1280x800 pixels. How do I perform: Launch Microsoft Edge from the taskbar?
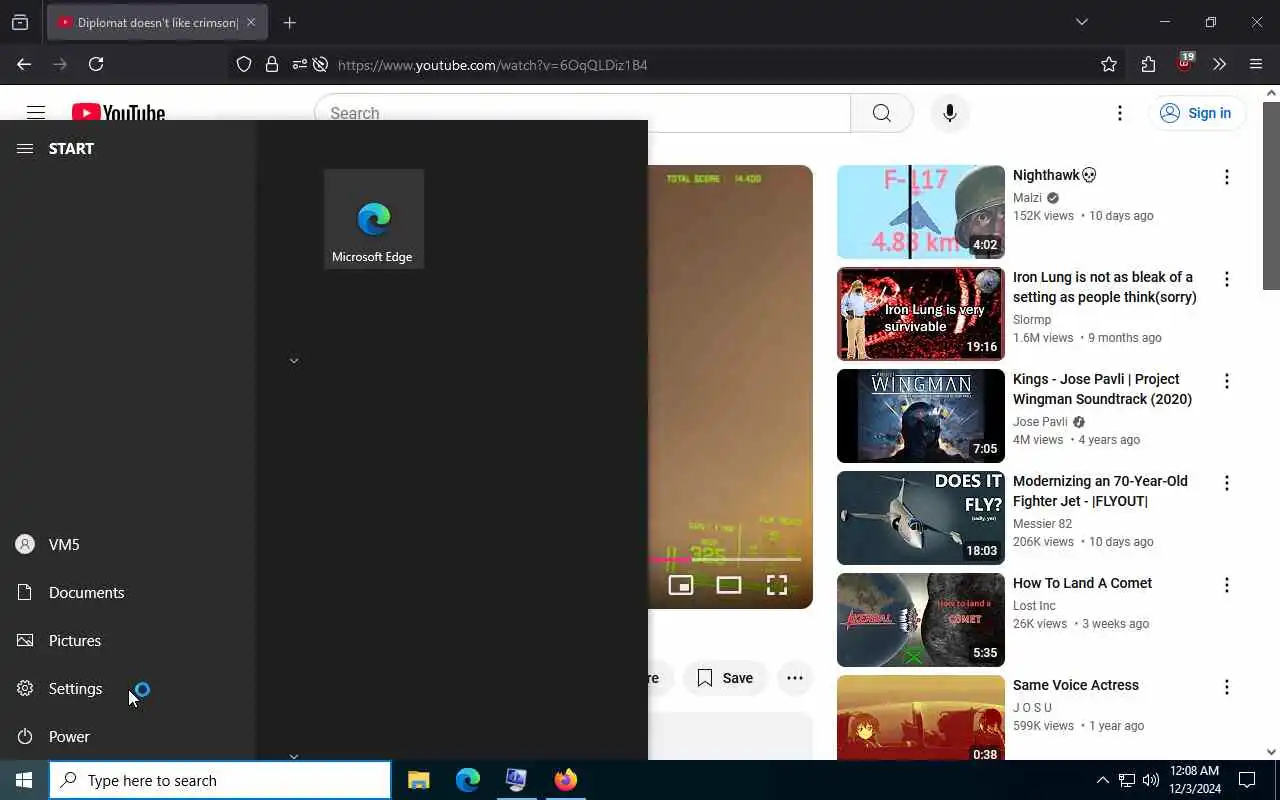pyautogui.click(x=468, y=780)
